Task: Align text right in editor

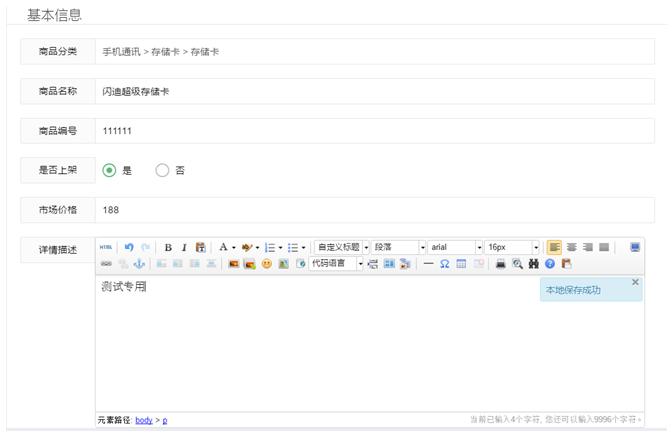Action: (x=587, y=247)
